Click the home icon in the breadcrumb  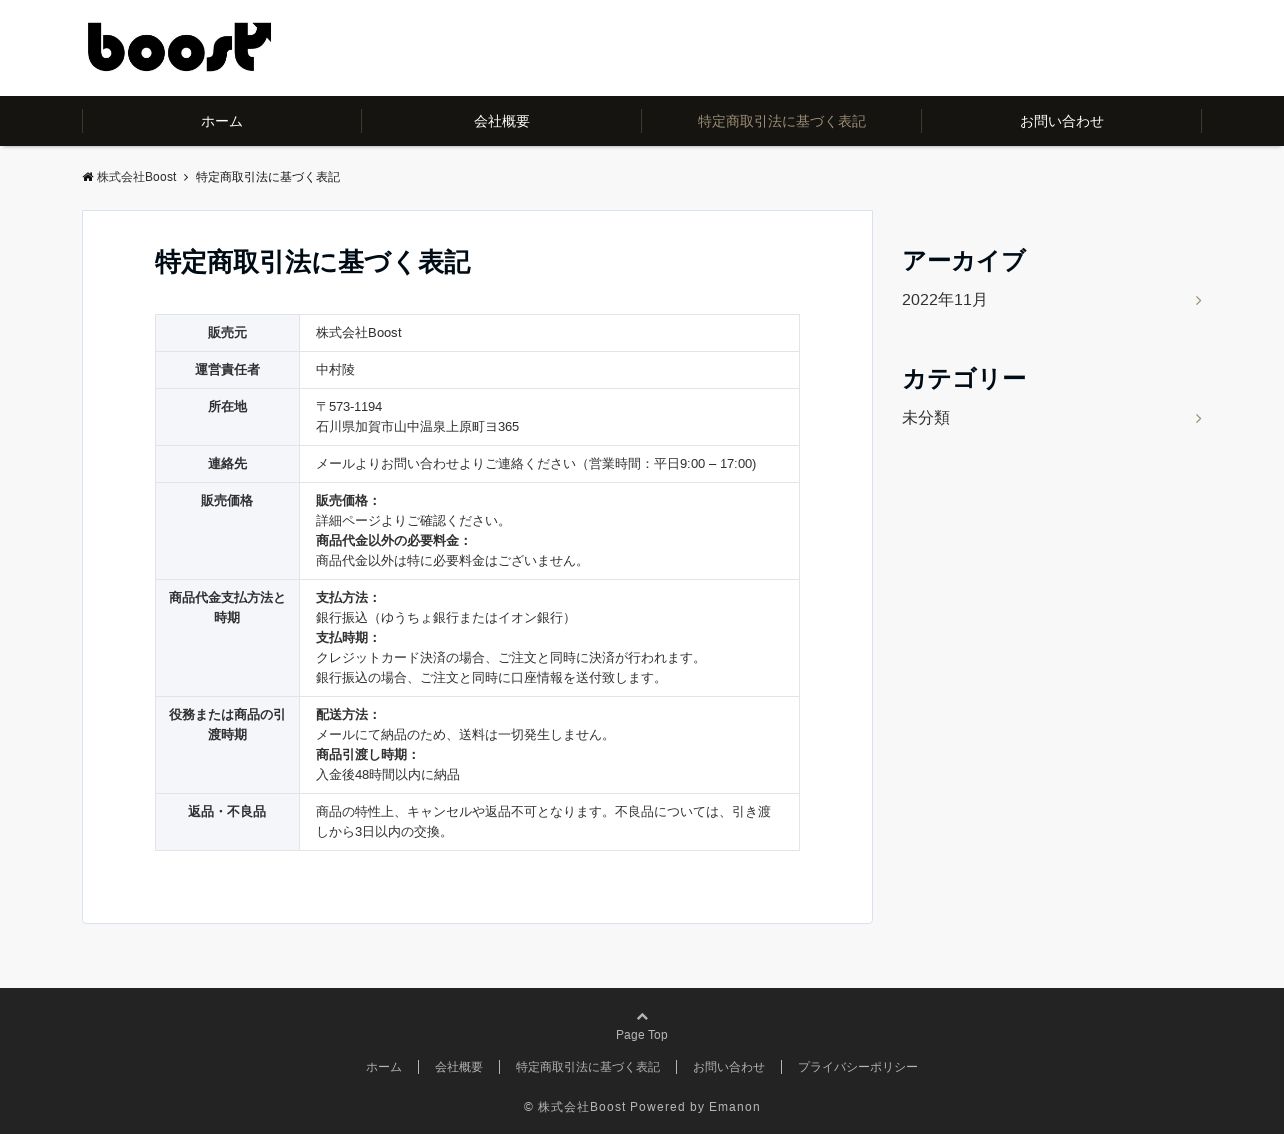88,177
